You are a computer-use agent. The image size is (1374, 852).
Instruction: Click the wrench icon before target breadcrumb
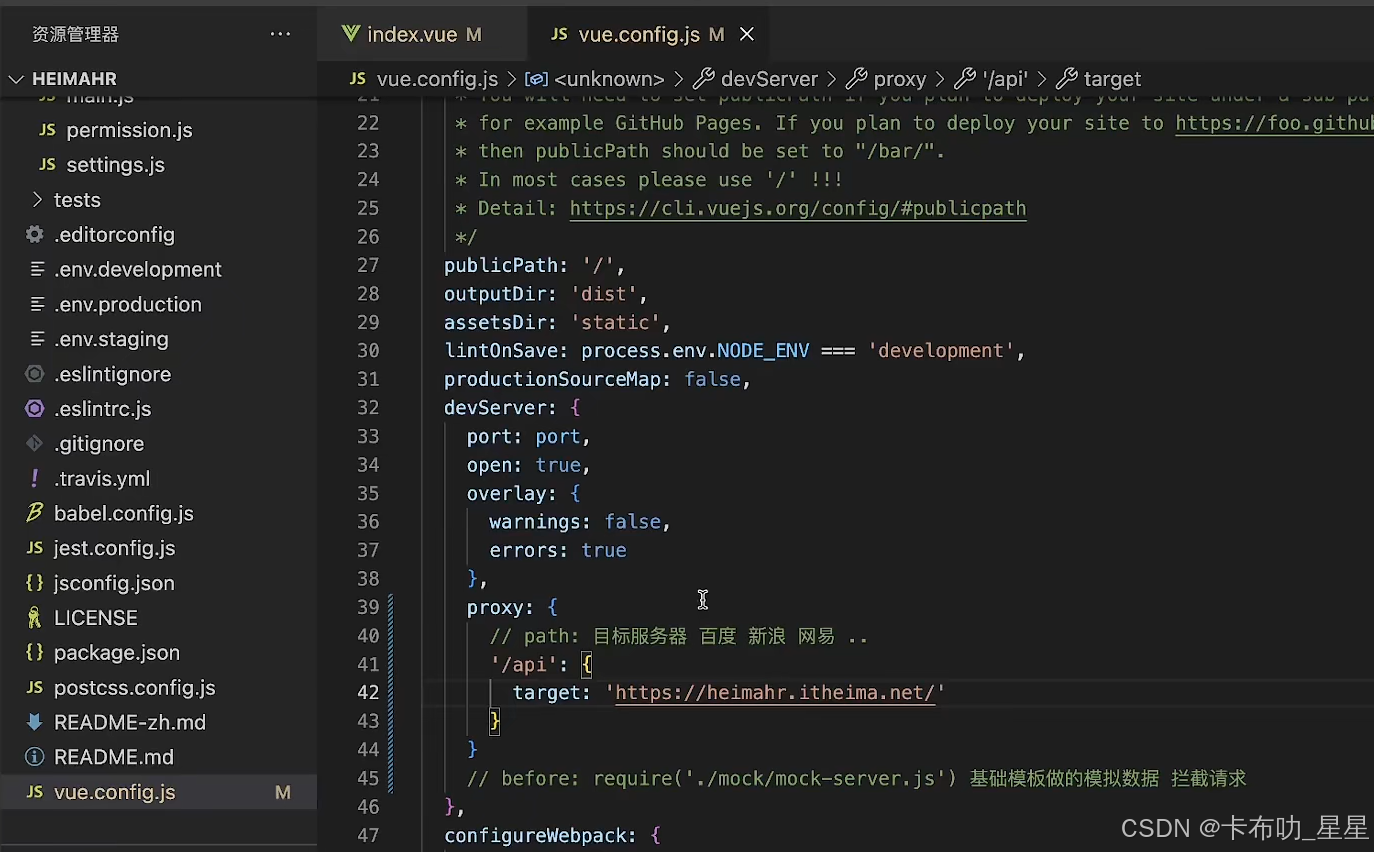(x=1066, y=79)
